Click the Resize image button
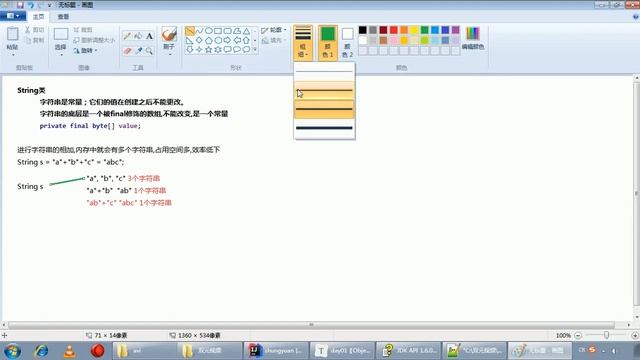Image resolution: width=640 pixels, height=360 pixels. 94,40
